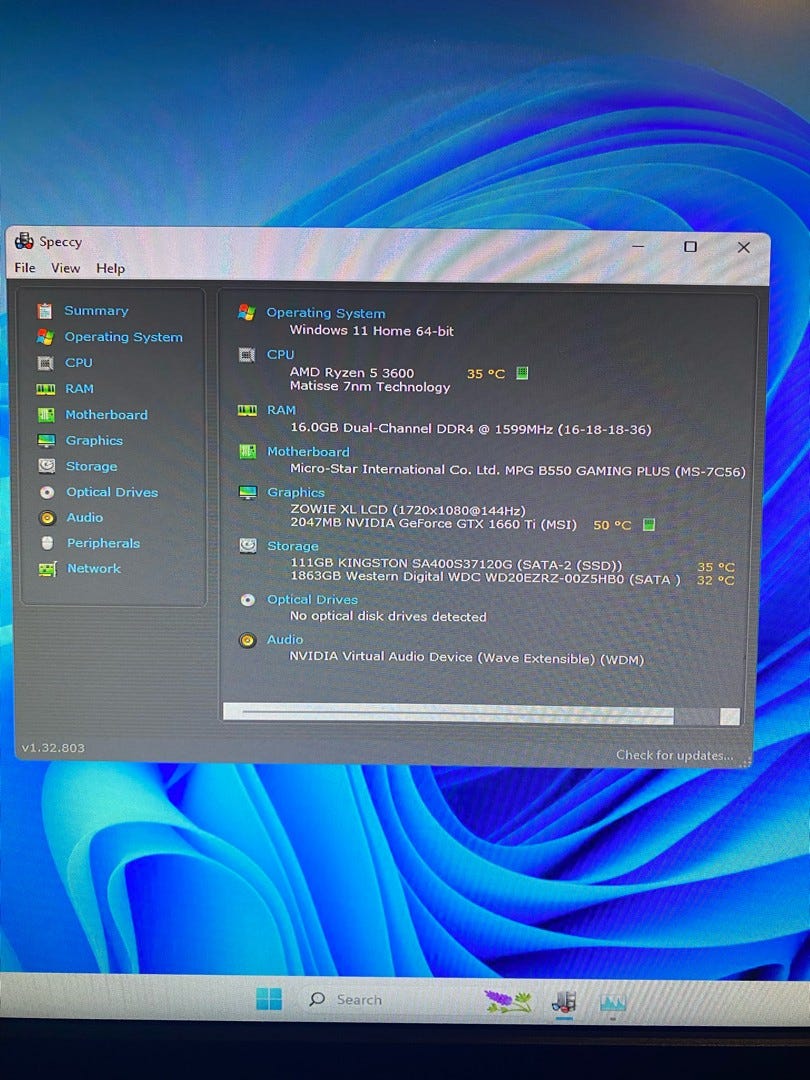Click disc icon beside Optical Drives heading
The width and height of the screenshot is (810, 1080).
248,600
